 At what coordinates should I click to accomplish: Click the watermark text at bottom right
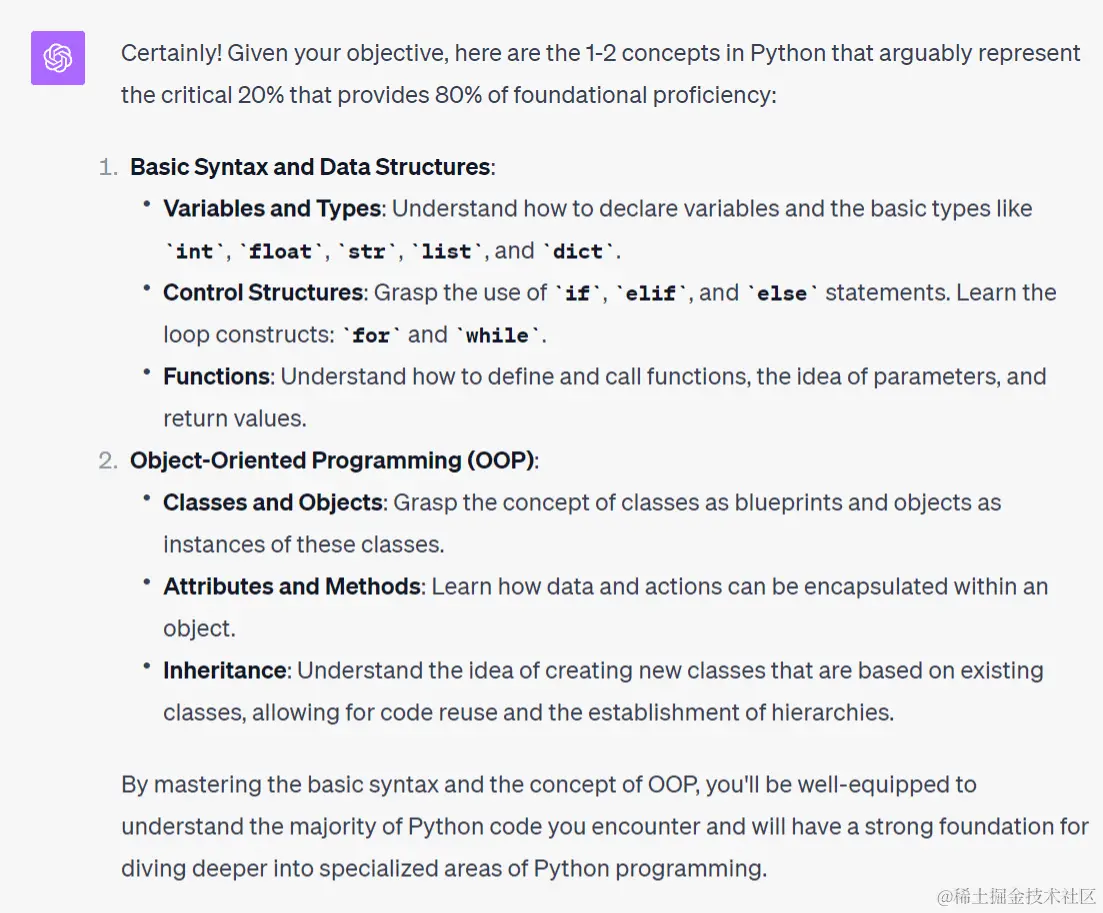pyautogui.click(x=1016, y=895)
